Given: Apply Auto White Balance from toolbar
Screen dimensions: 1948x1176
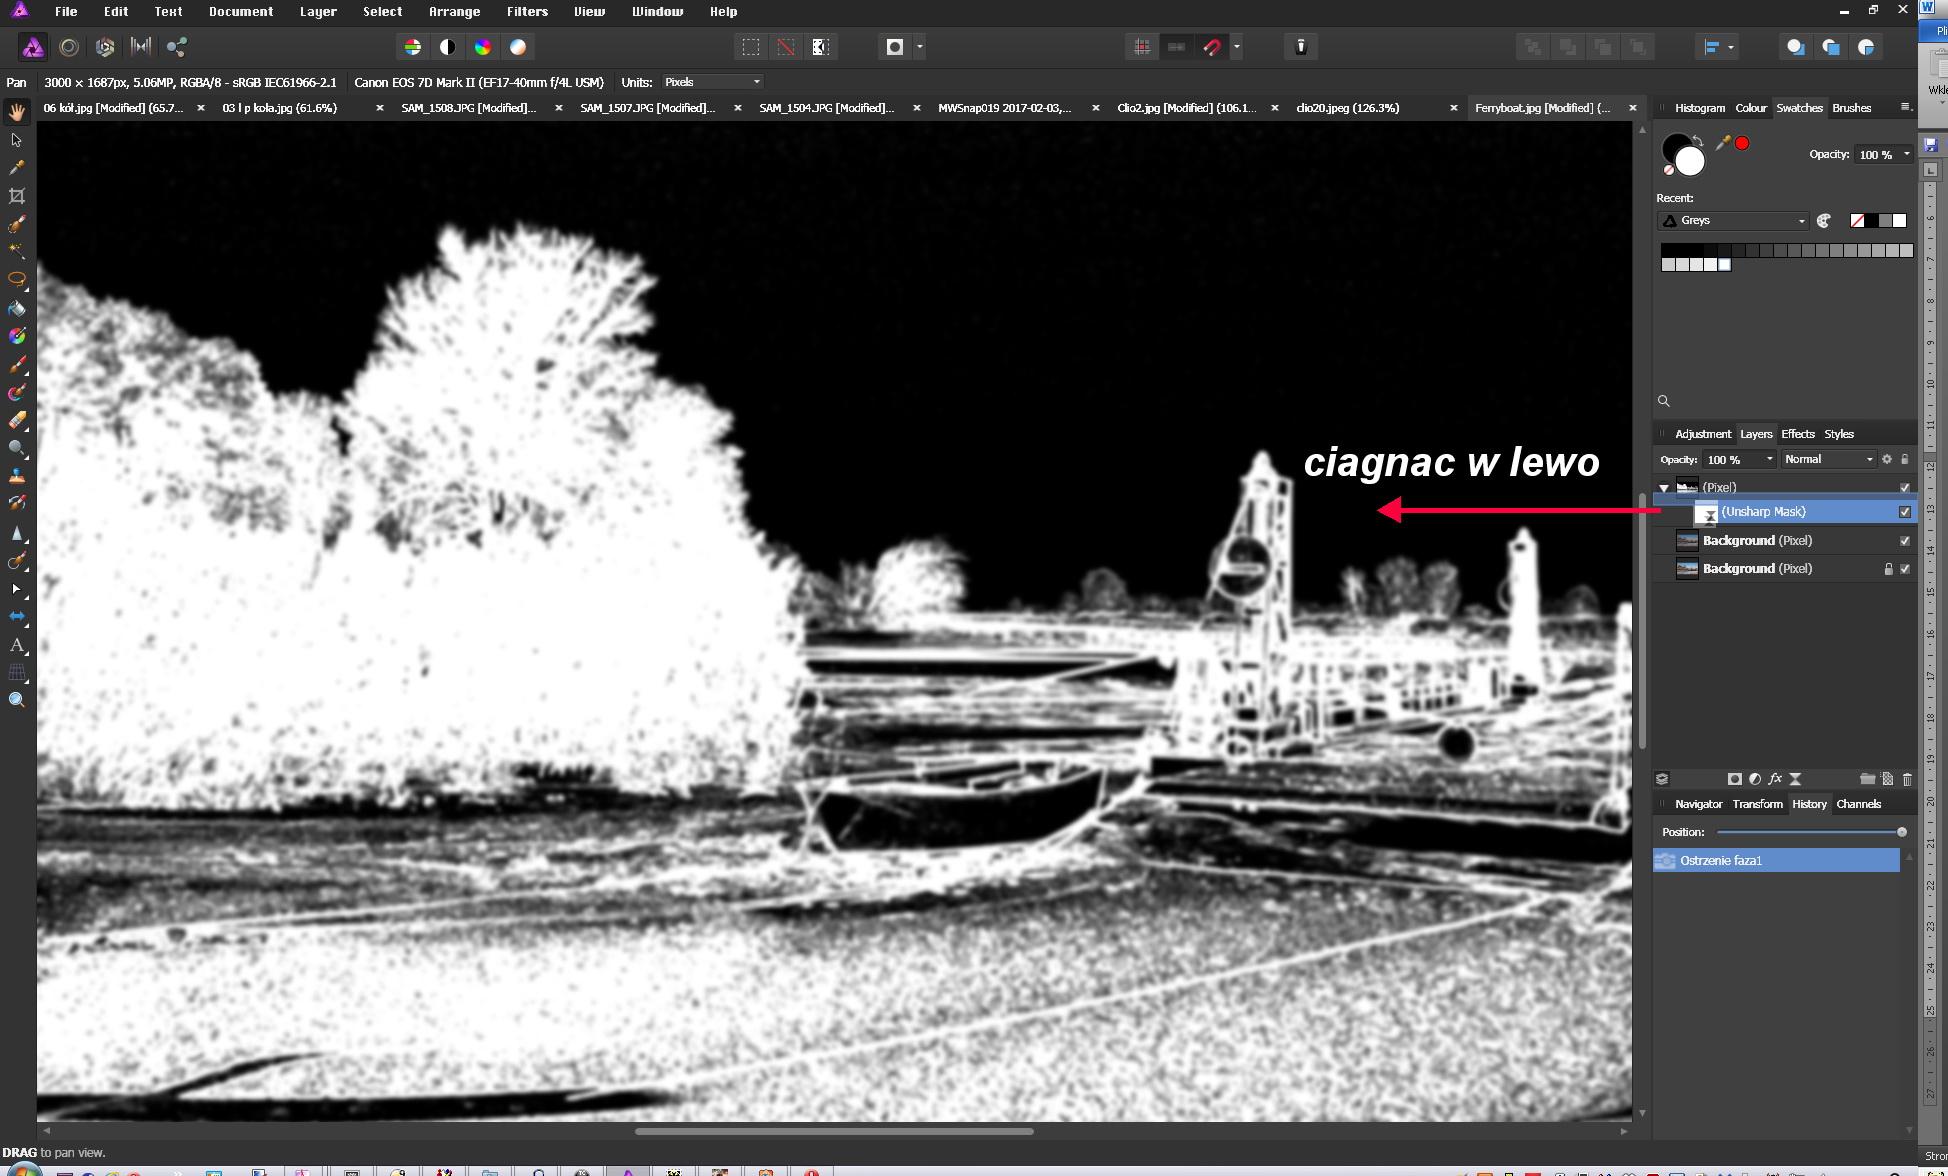Looking at the screenshot, I should click(518, 47).
